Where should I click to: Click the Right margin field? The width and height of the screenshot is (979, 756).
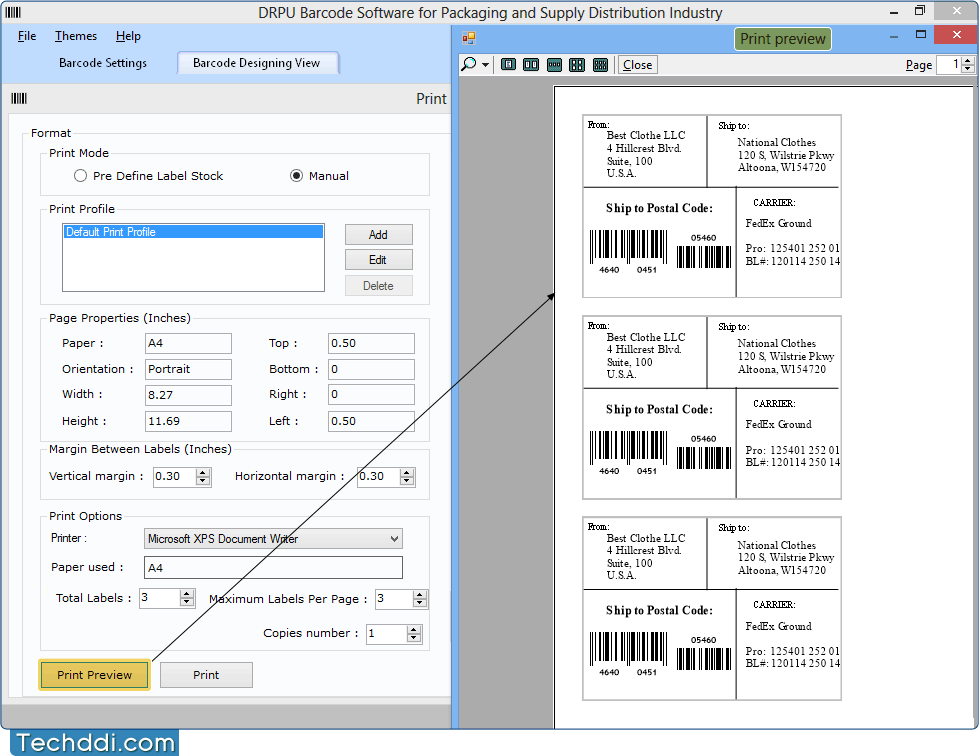[x=371, y=395]
